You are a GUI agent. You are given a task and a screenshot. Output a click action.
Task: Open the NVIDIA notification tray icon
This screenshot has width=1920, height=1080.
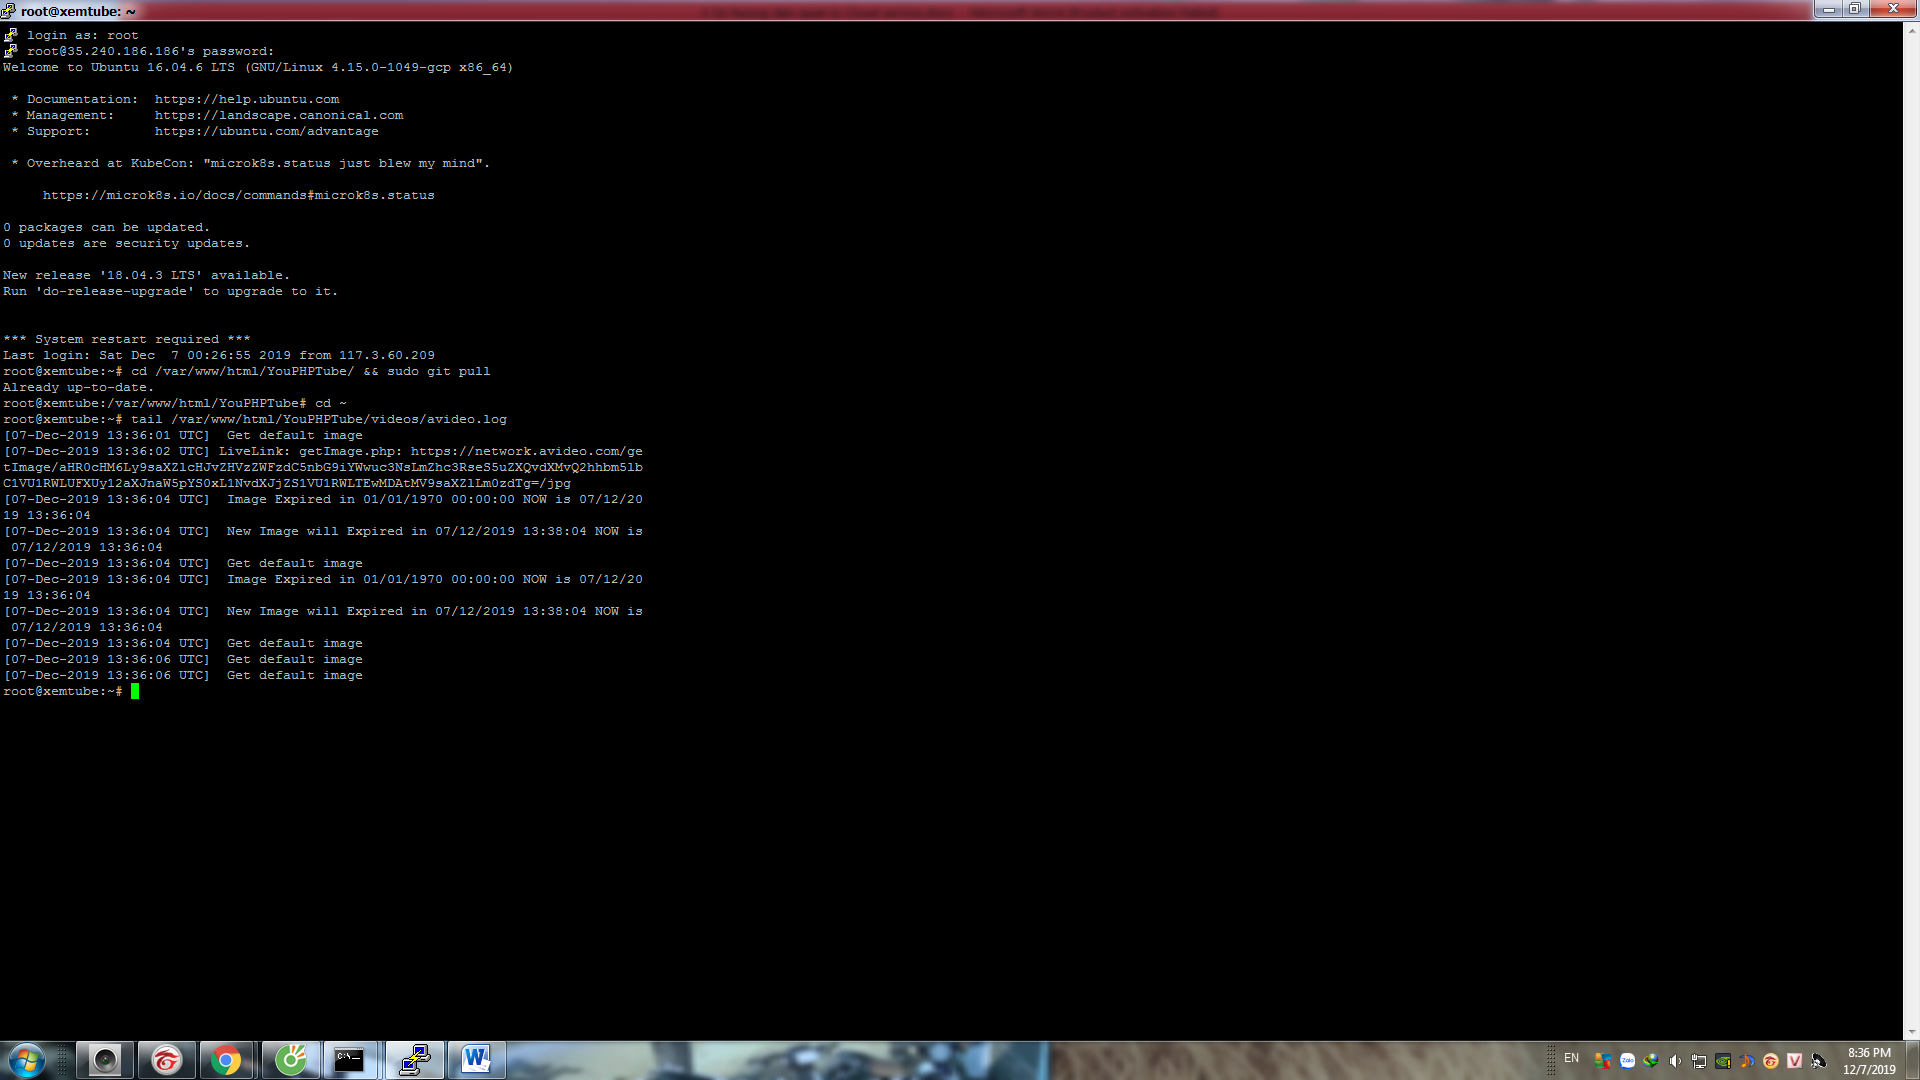tap(1723, 1061)
